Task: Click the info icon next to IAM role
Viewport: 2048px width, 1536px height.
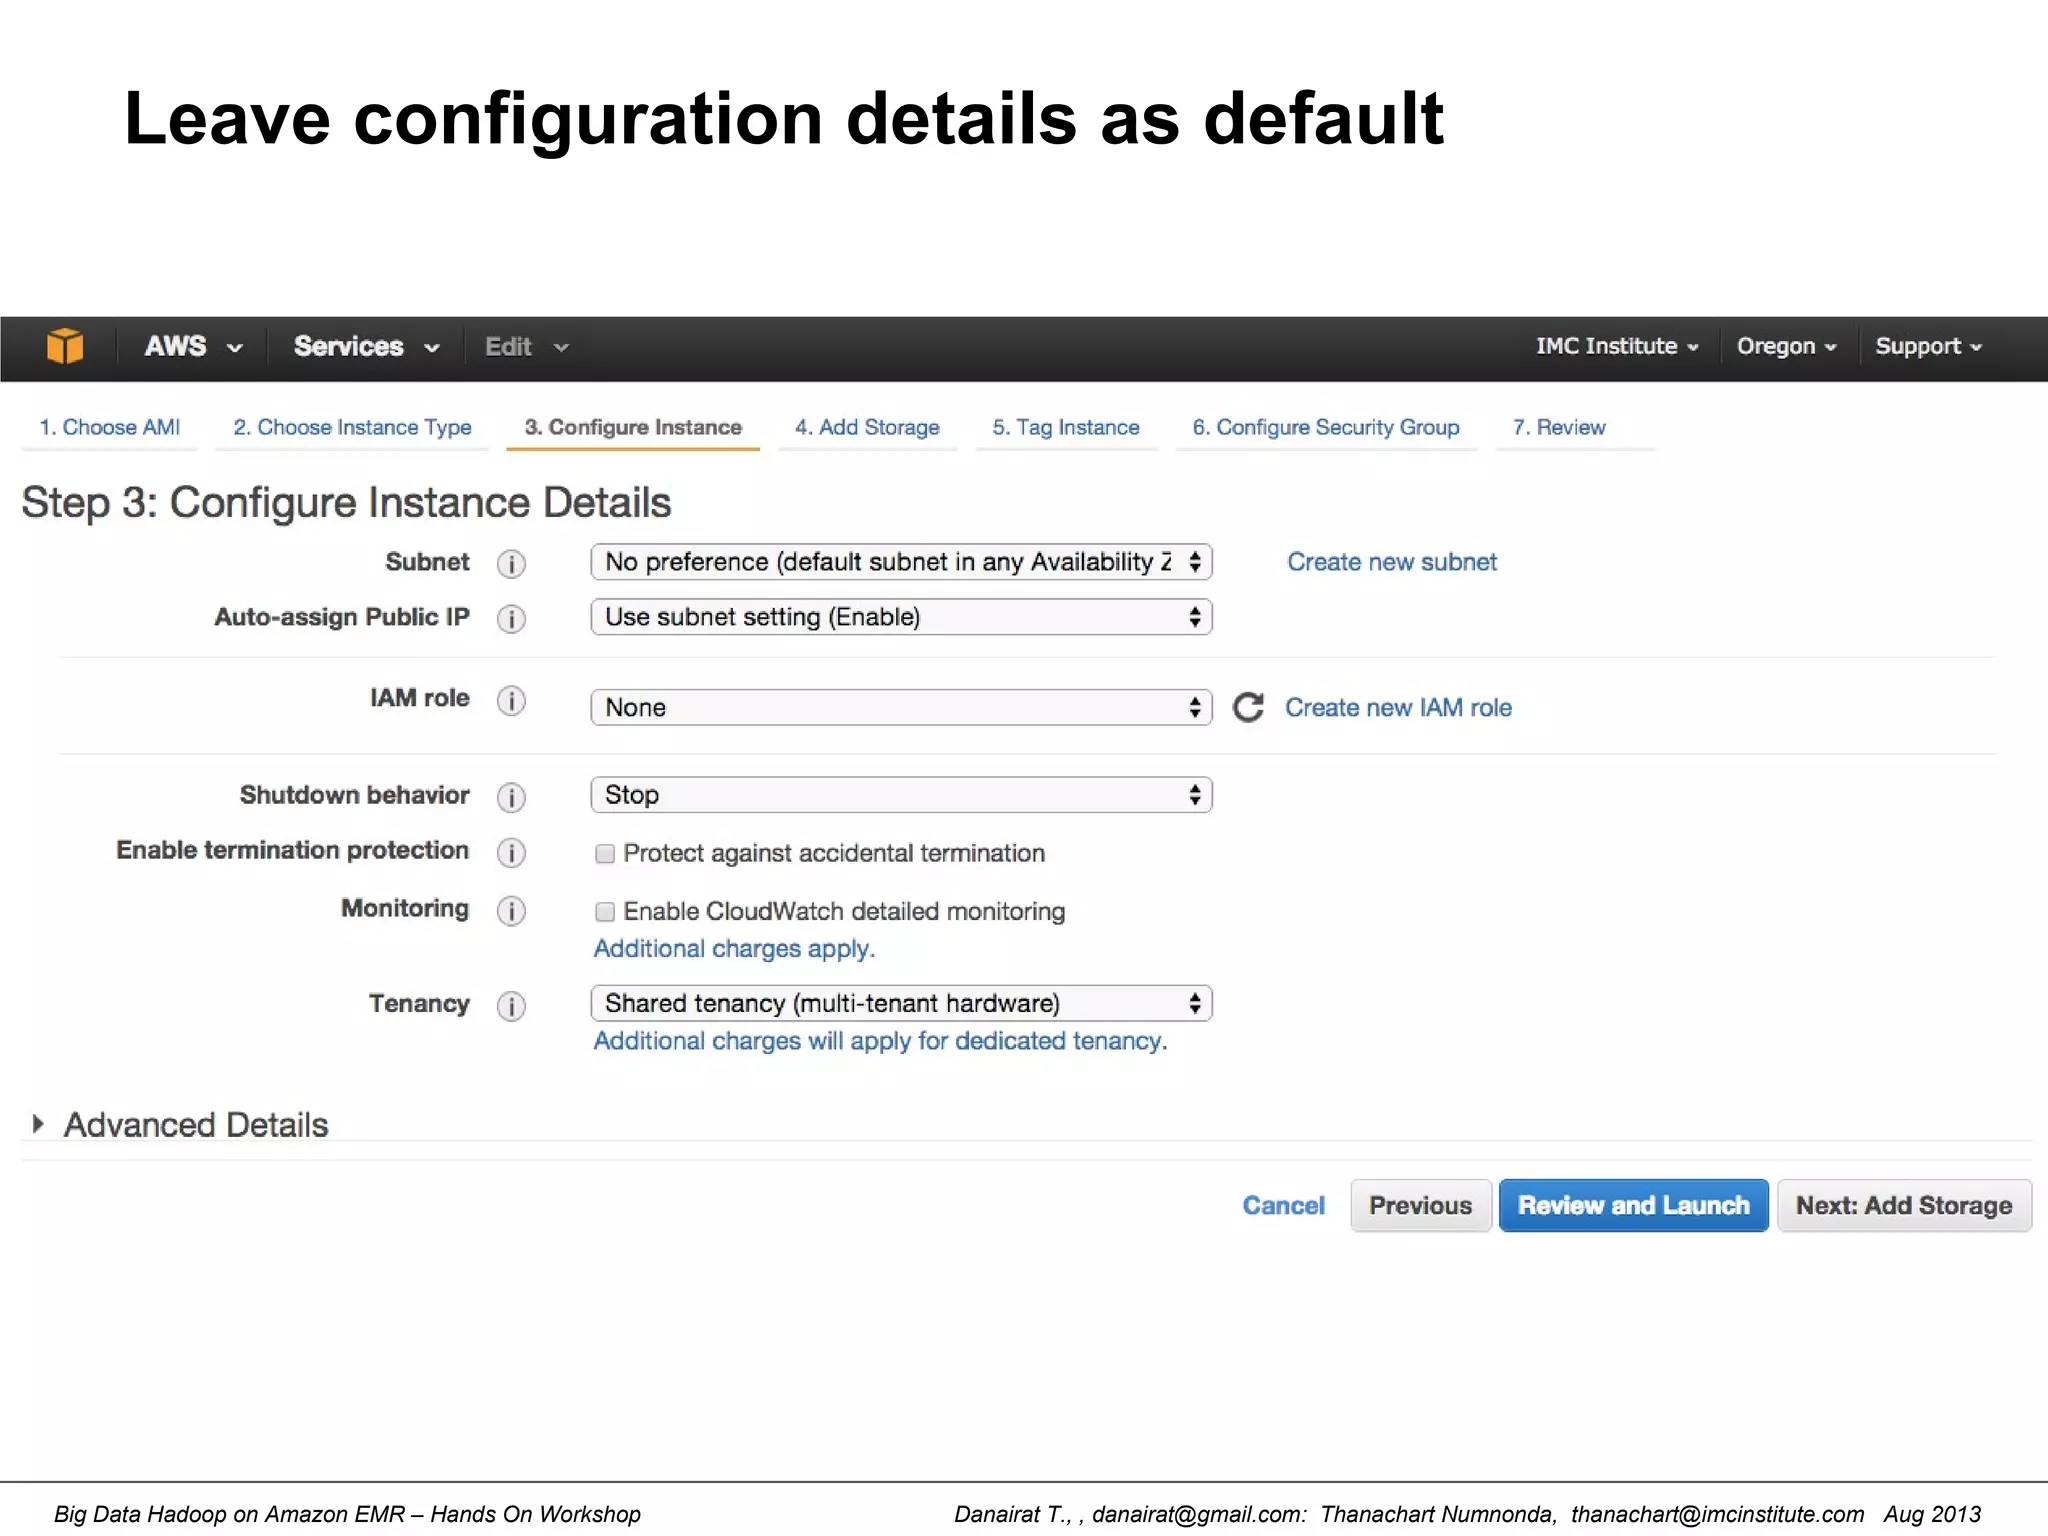Action: click(511, 700)
